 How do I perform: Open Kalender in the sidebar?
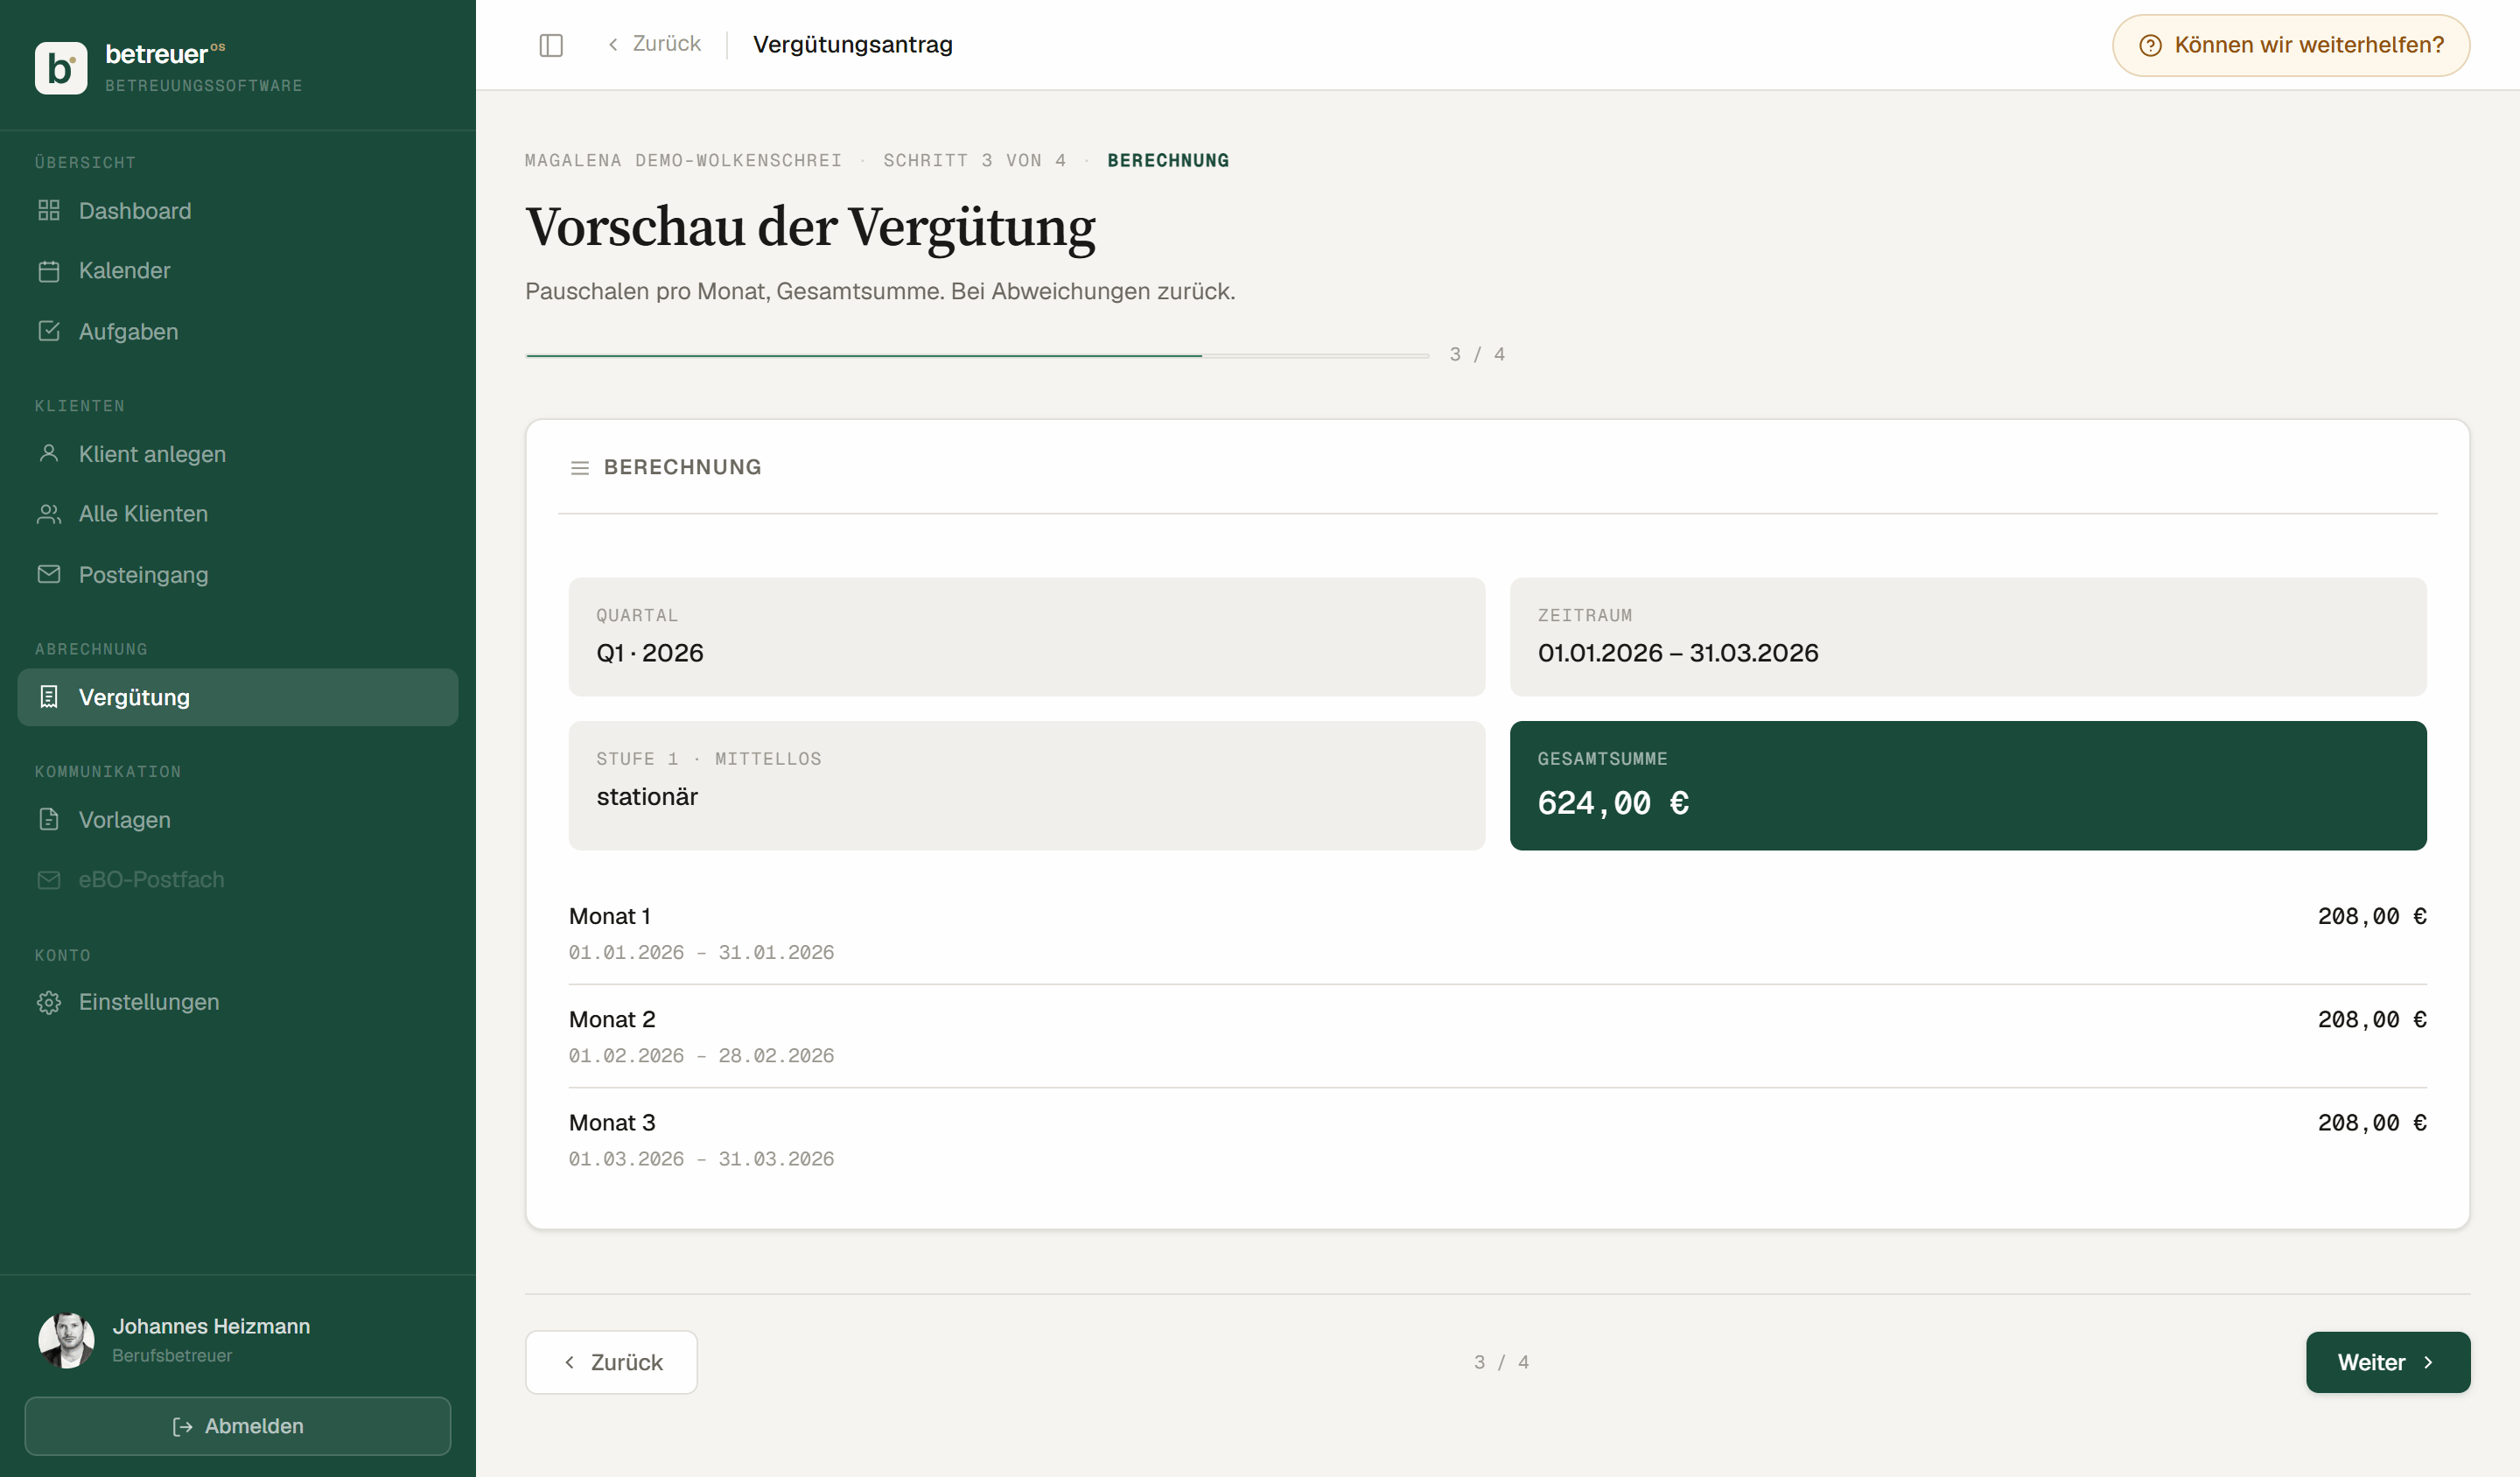(x=238, y=271)
